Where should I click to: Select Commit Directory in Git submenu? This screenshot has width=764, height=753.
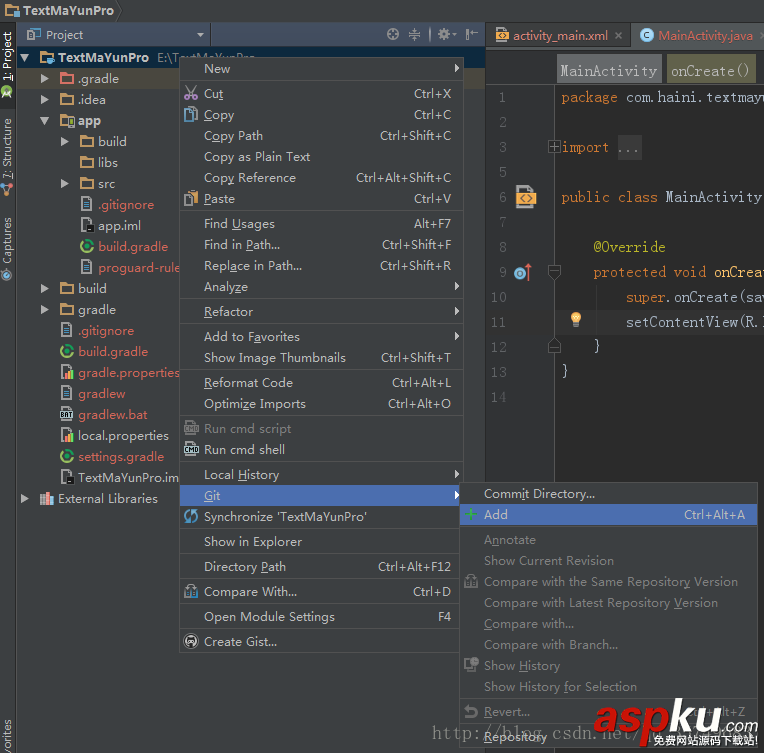tap(608, 493)
